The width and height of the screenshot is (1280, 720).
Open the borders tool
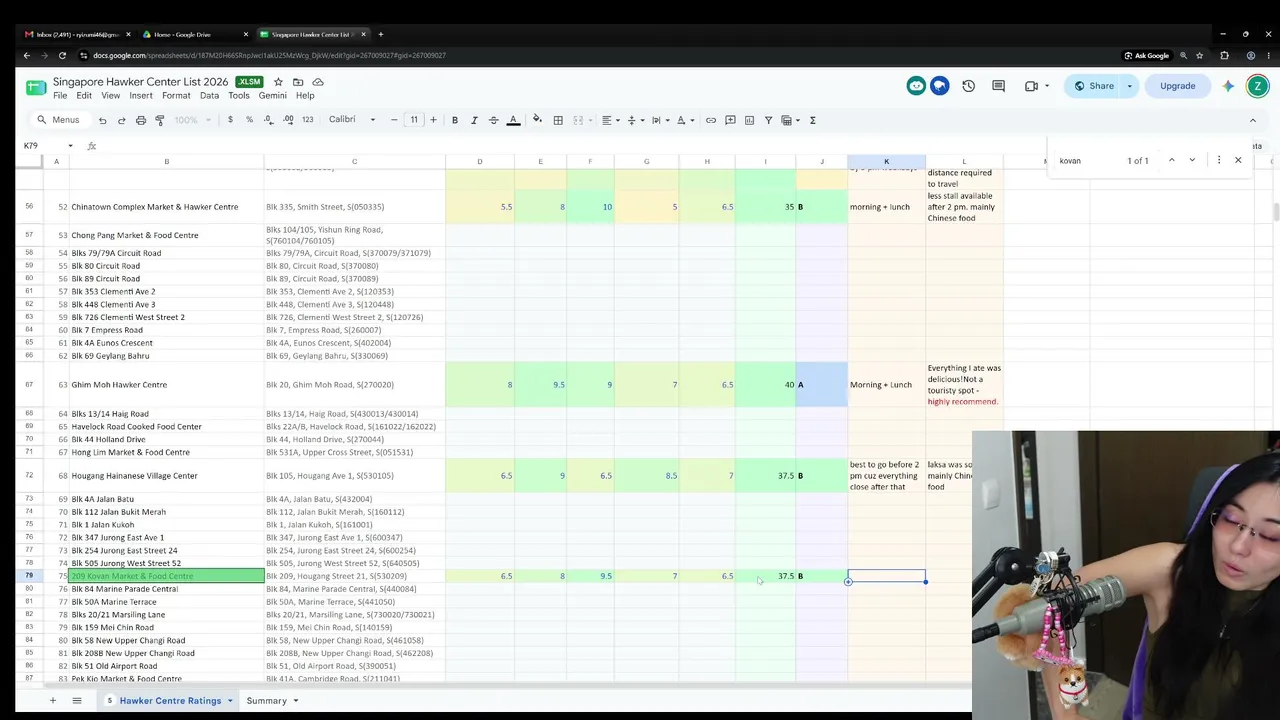tap(558, 120)
